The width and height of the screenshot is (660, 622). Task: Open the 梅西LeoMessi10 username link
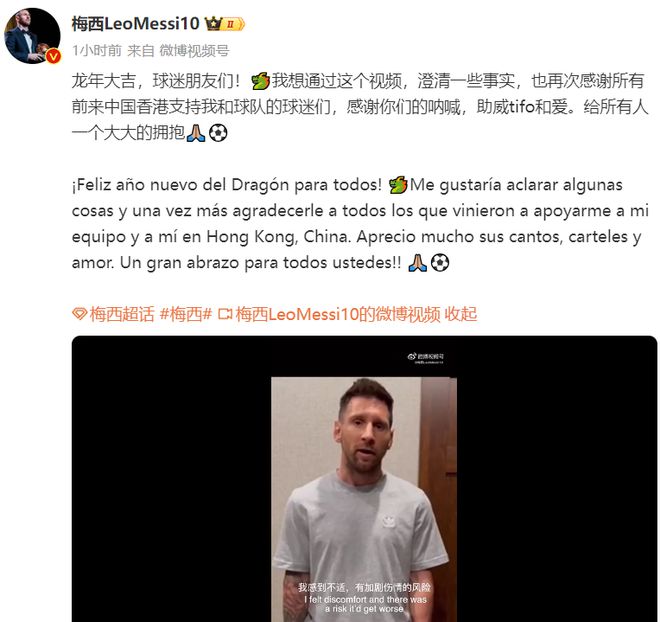[136, 24]
